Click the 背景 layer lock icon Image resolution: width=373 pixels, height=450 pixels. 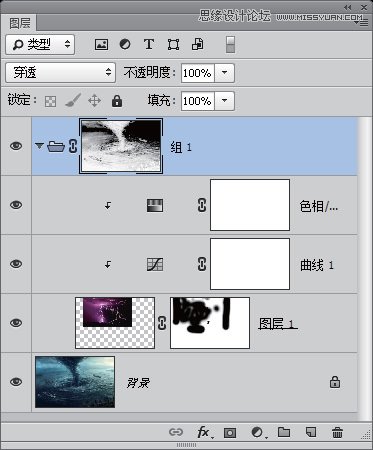[335, 382]
